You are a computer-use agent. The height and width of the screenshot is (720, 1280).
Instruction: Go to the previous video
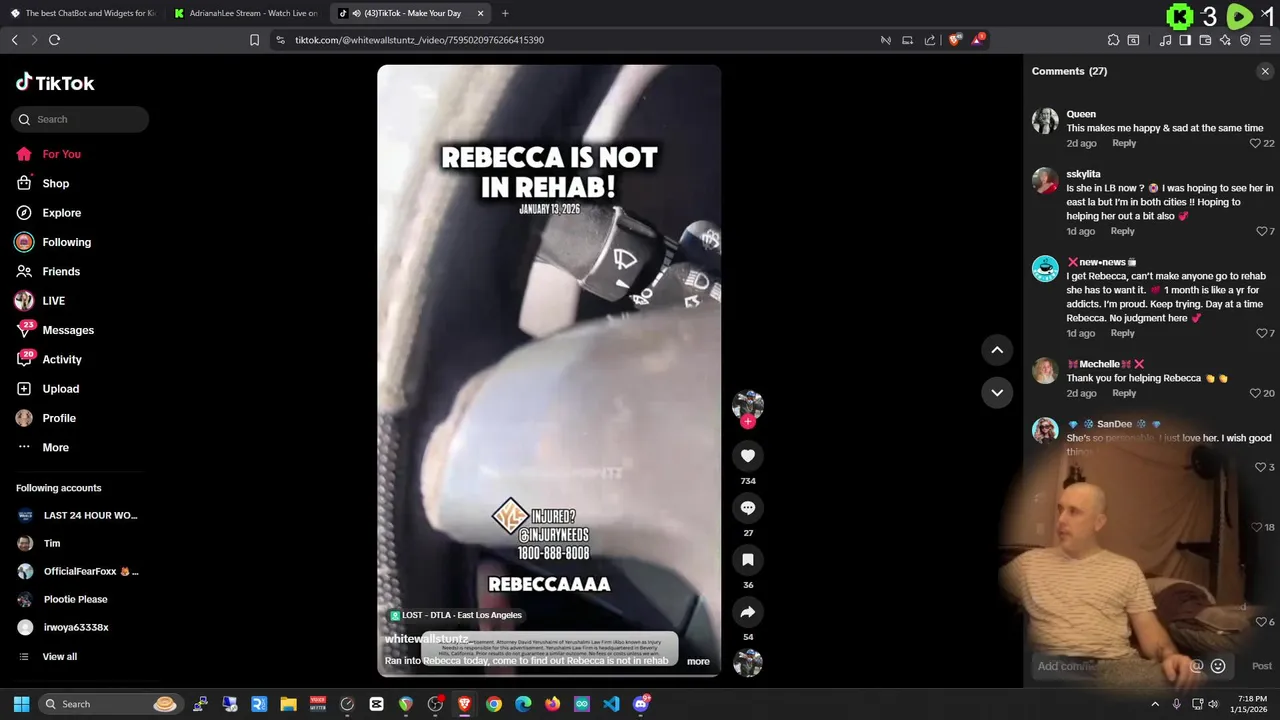(997, 350)
